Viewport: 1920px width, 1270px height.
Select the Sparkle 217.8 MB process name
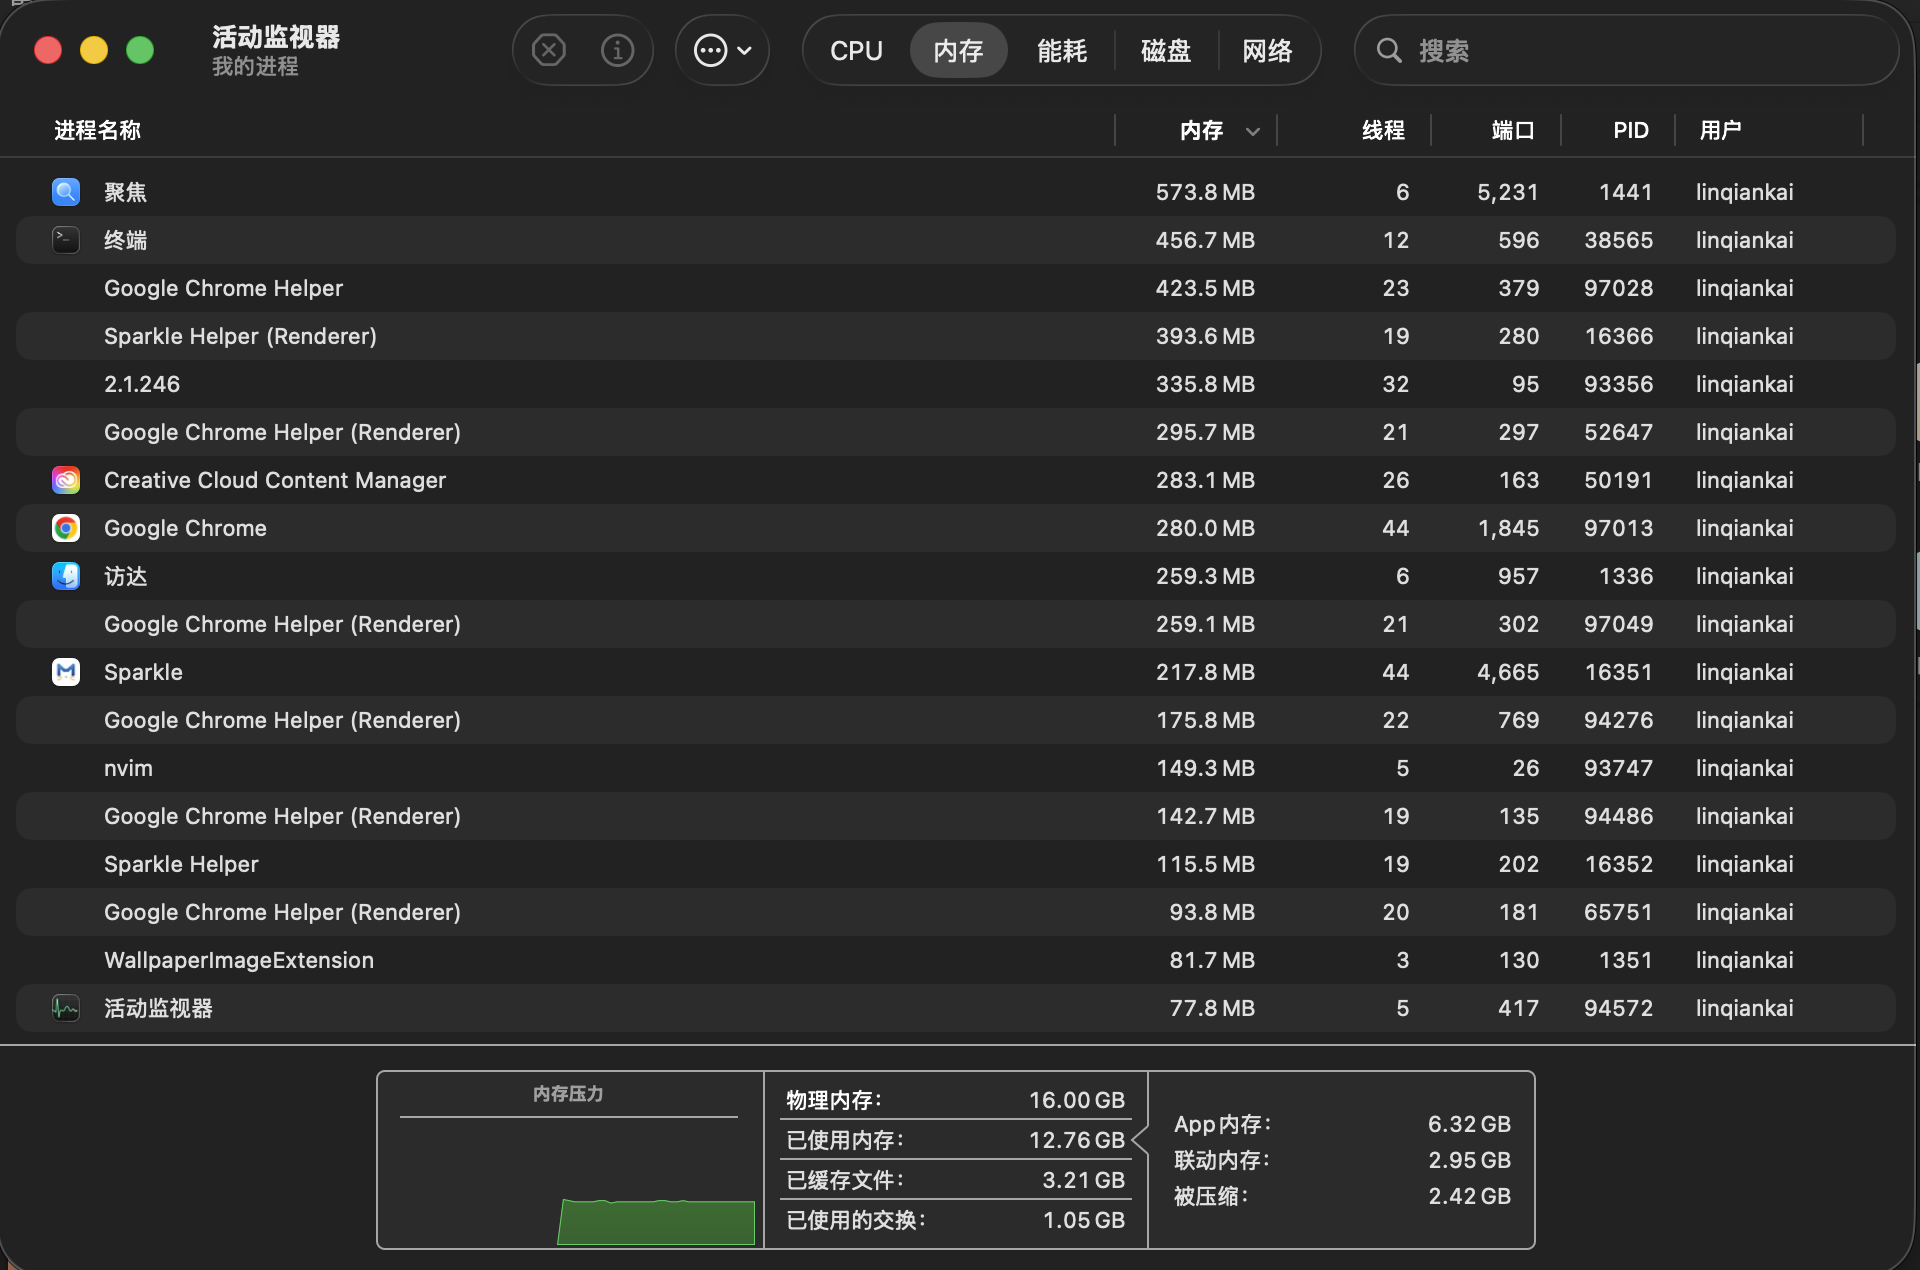point(143,672)
